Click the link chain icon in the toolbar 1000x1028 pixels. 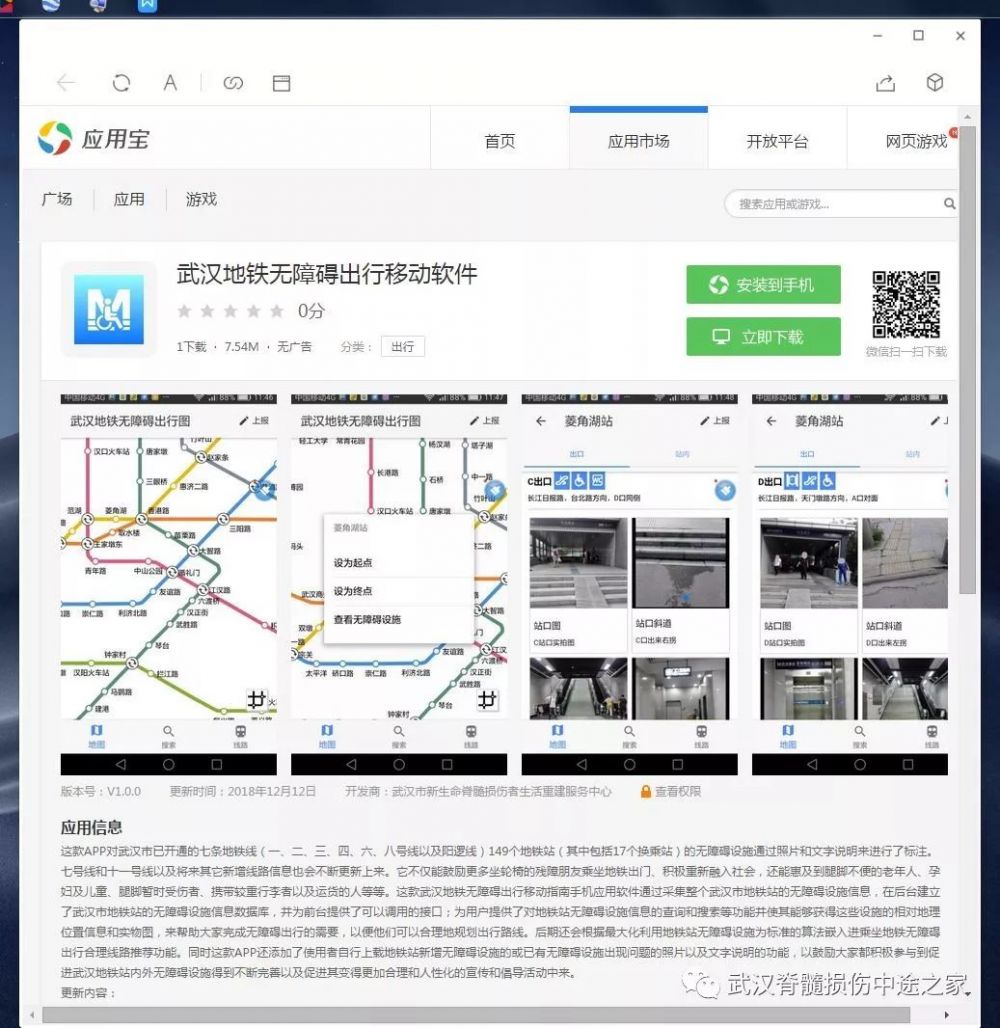[x=233, y=83]
